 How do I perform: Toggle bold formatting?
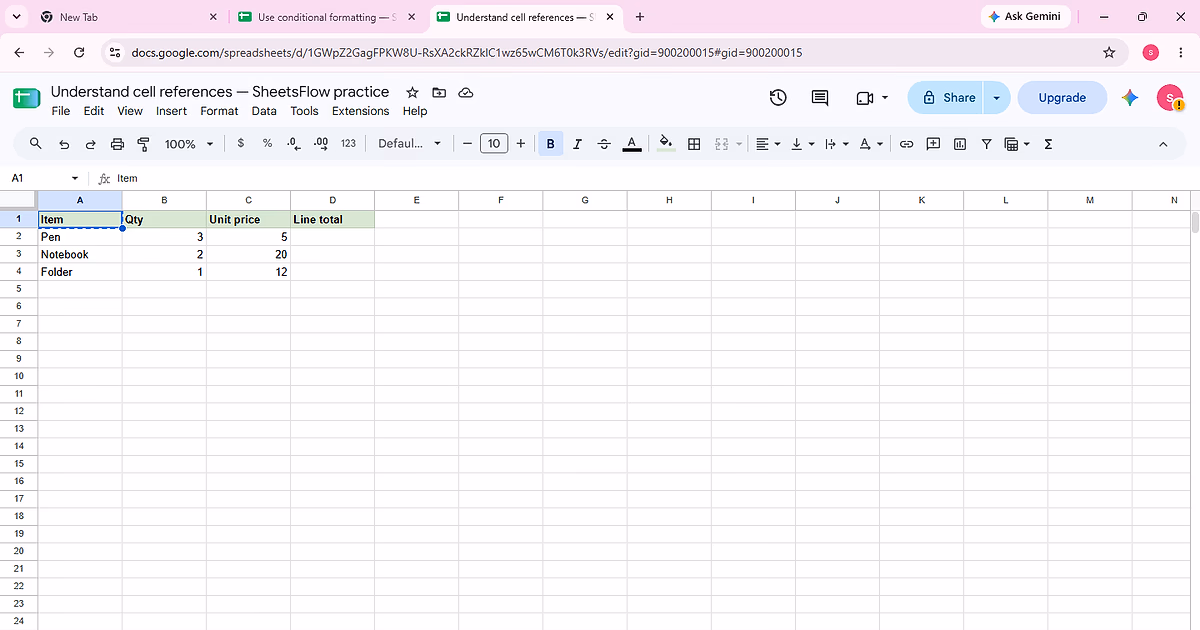click(x=550, y=144)
